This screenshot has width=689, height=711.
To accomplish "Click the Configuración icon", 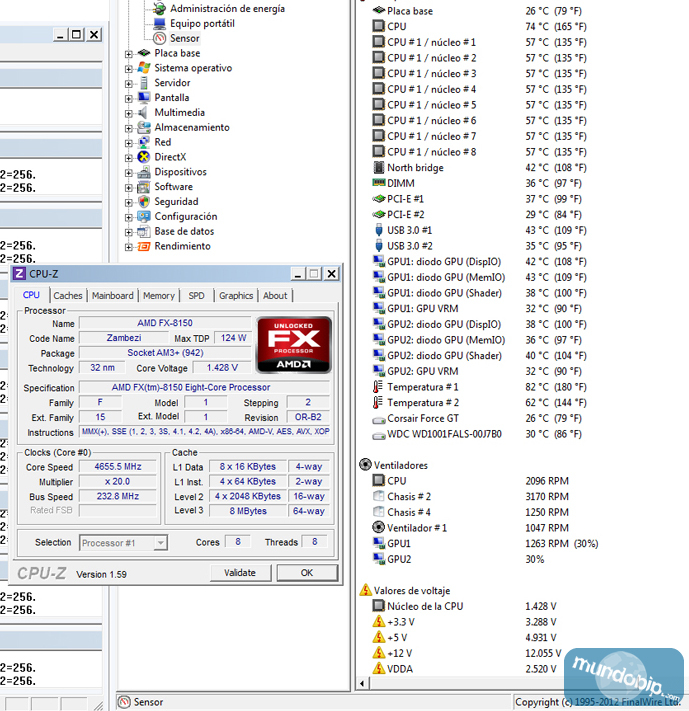I will 144,216.
